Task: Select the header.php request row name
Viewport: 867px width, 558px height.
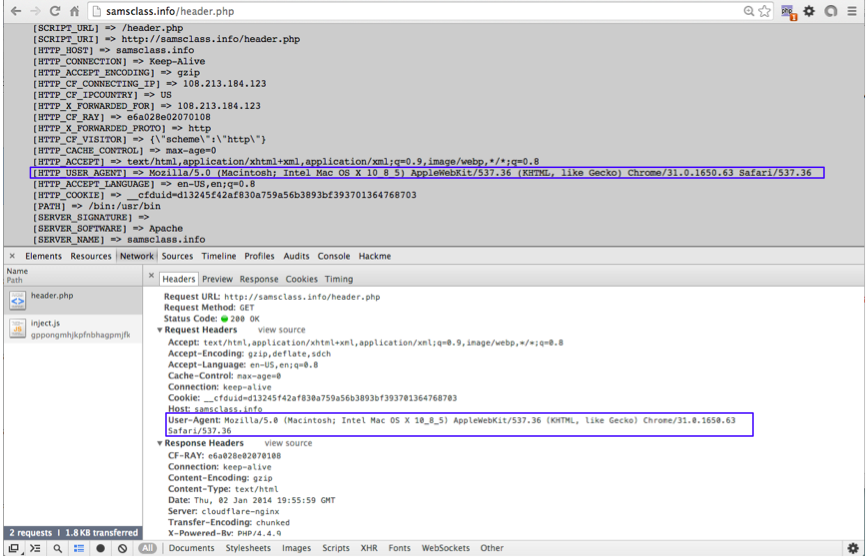Action: pyautogui.click(x=52, y=295)
